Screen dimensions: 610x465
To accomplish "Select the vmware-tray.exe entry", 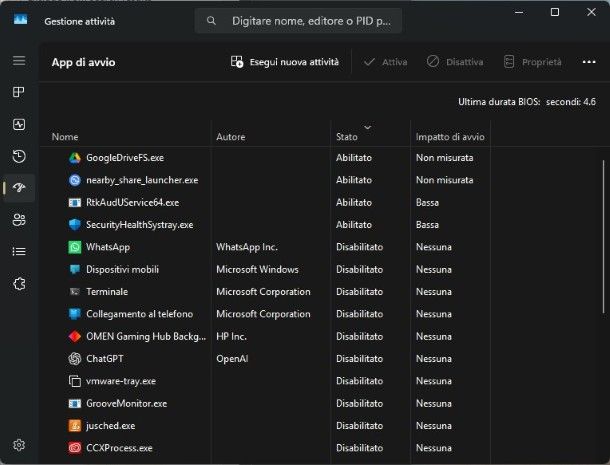I will pos(121,381).
